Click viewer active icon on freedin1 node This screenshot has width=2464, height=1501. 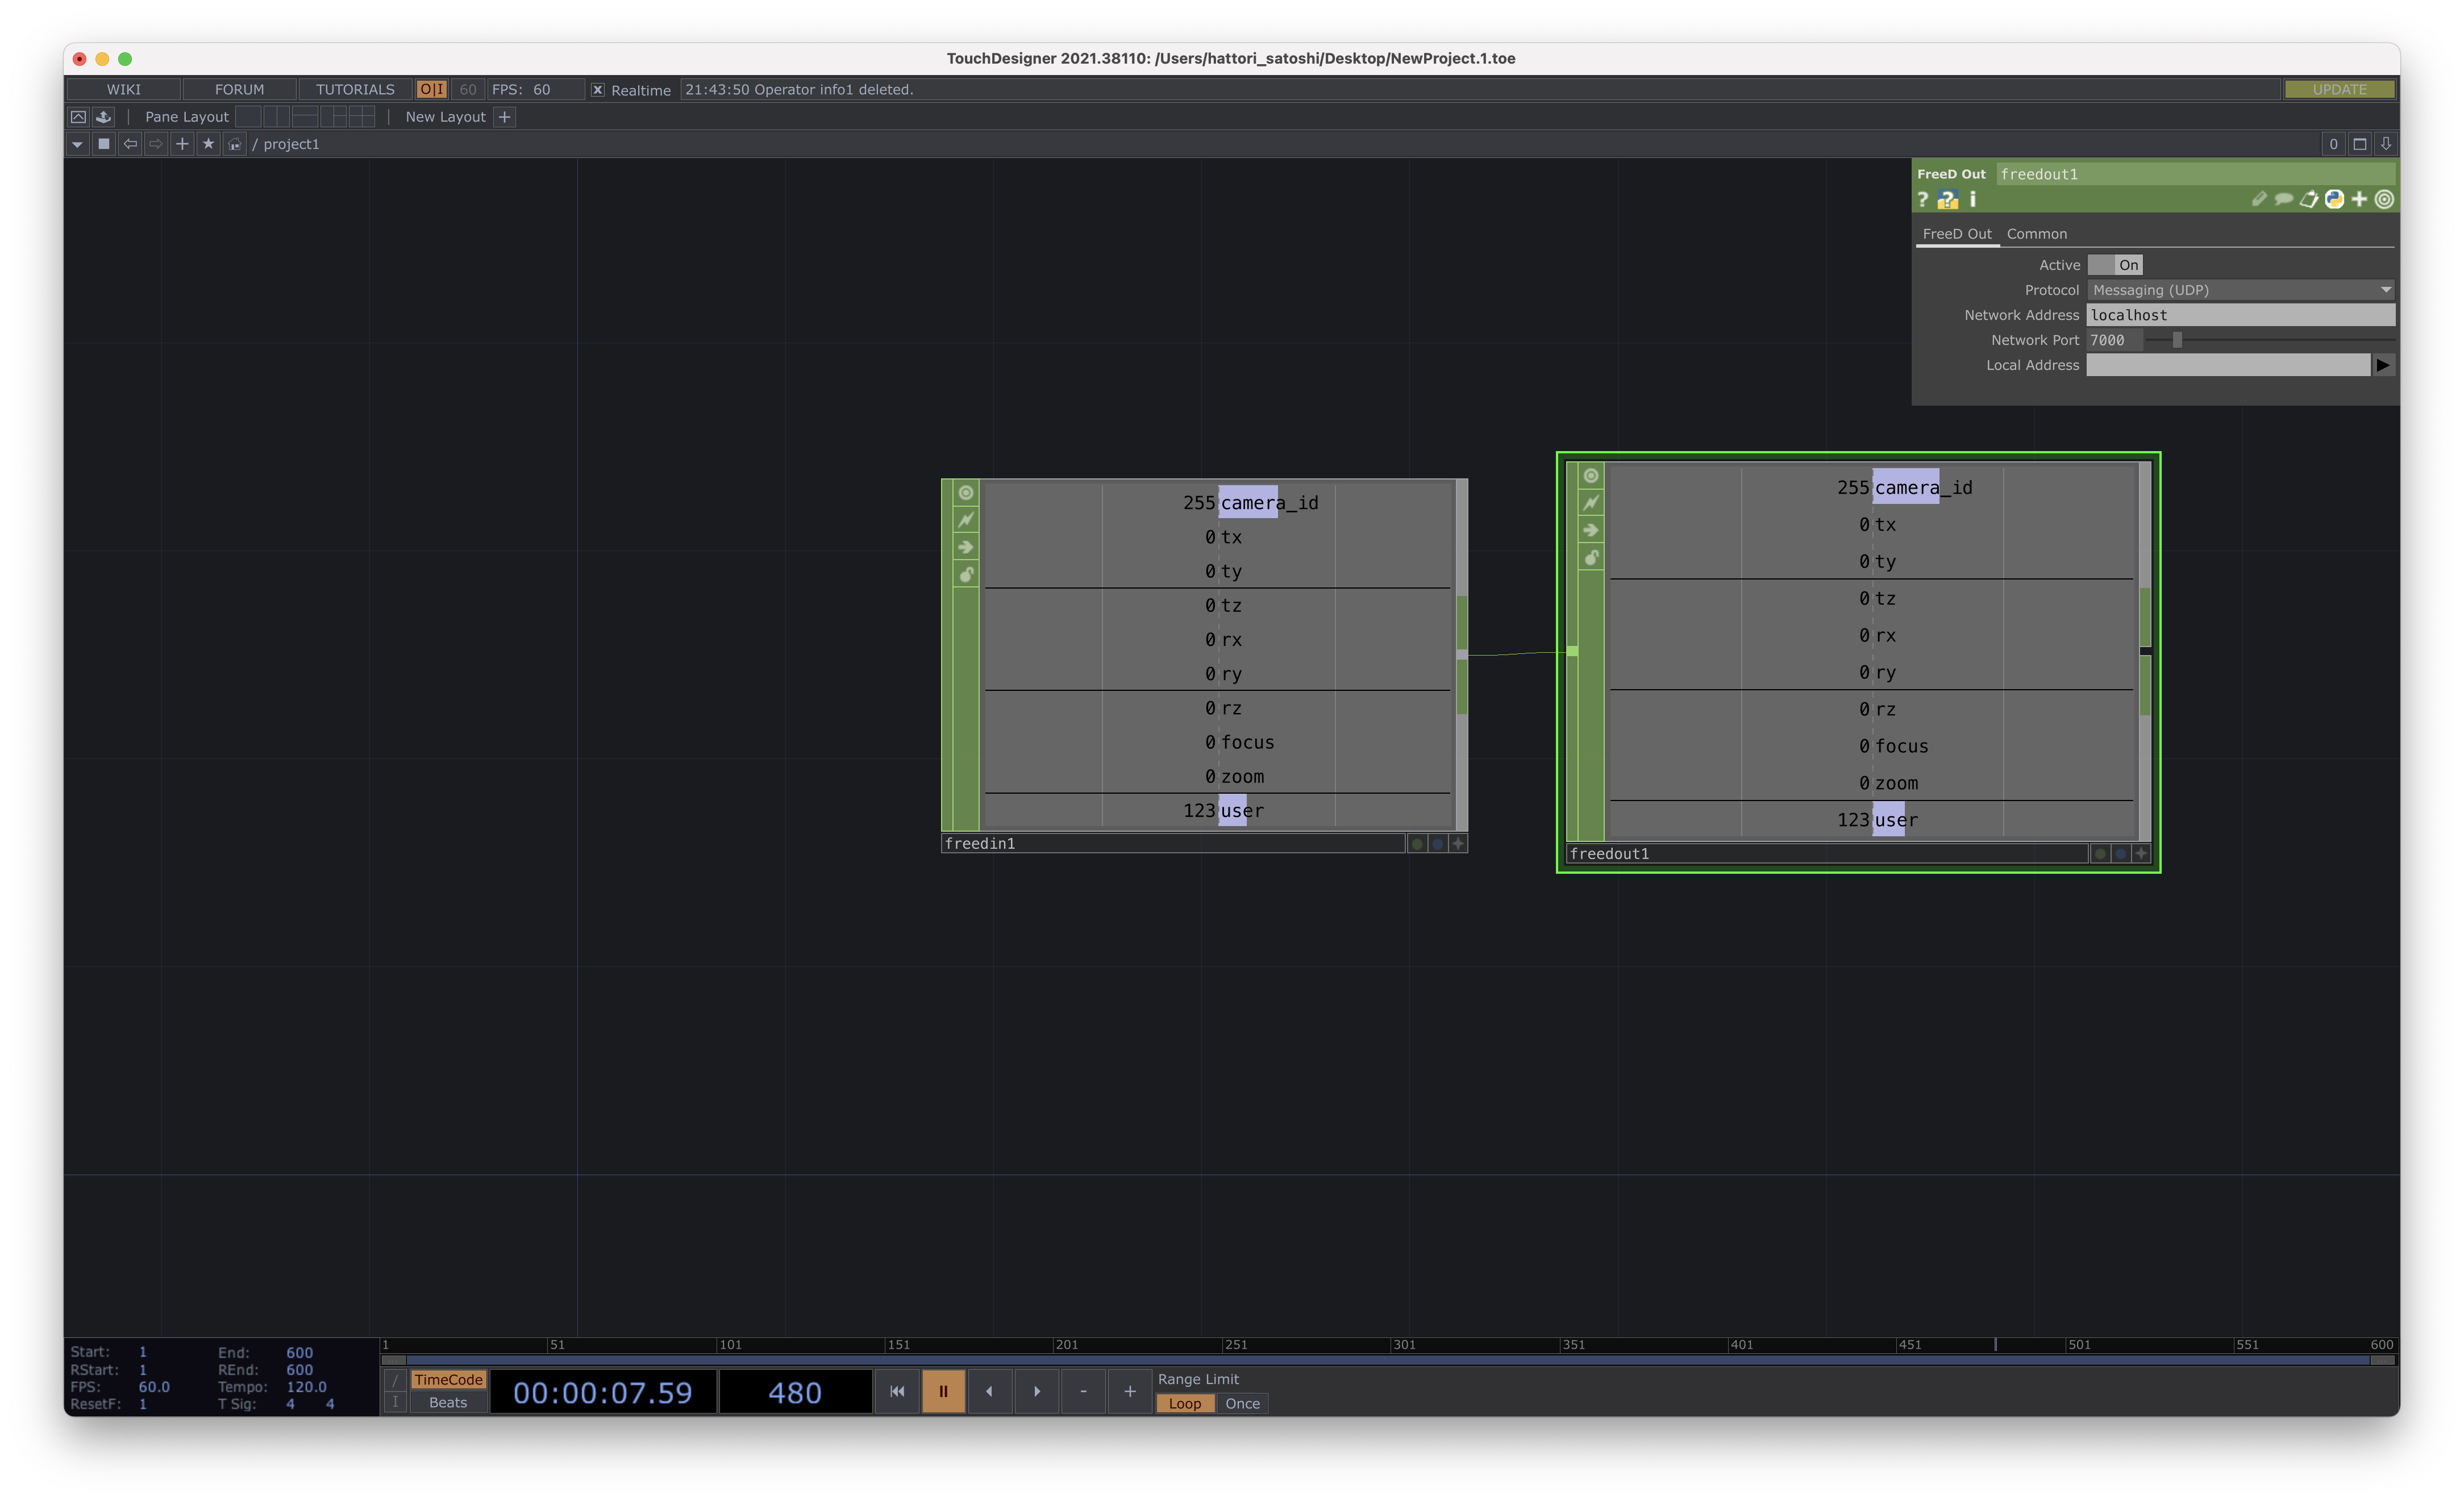point(966,493)
